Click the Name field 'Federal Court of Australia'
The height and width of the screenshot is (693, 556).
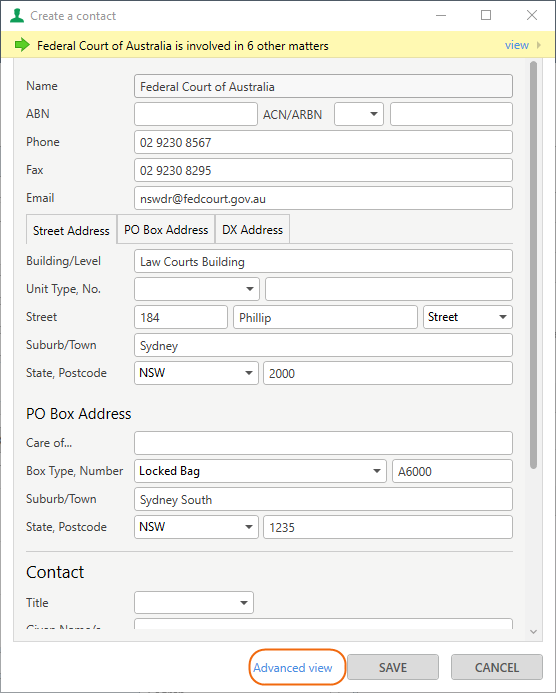tap(324, 86)
